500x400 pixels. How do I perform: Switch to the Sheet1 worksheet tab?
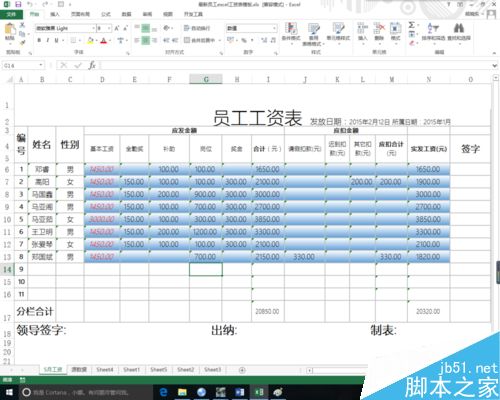click(x=131, y=370)
